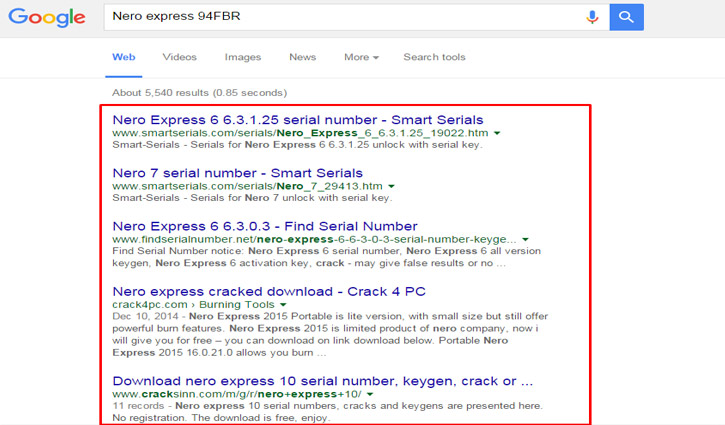
Task: Open Nero Express 6 6.3.0.3 Find Serial Number link
Action: [265, 226]
